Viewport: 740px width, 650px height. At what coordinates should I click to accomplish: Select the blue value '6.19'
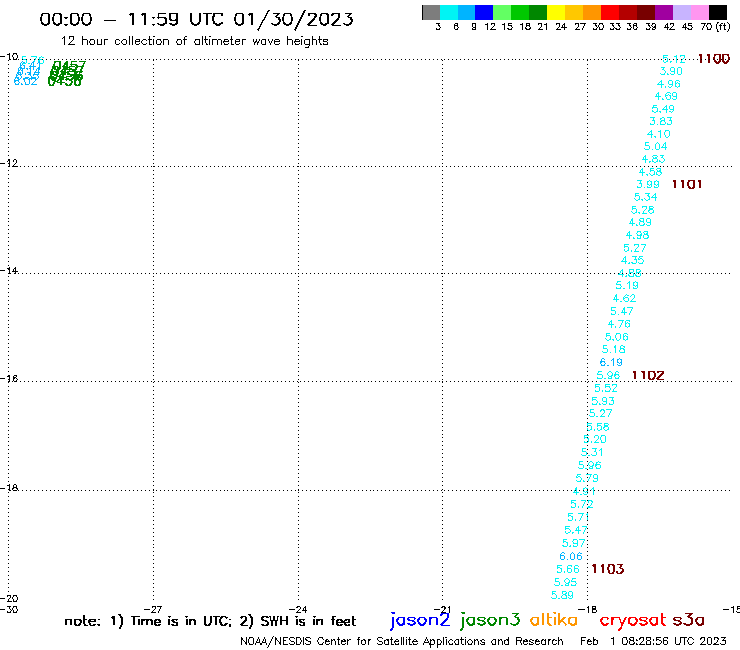pyautogui.click(x=611, y=362)
